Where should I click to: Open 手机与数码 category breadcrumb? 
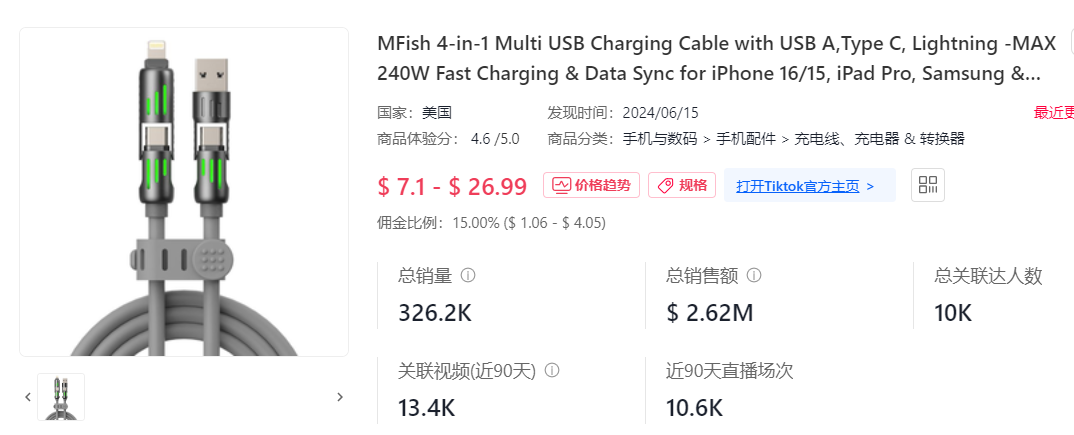[x=659, y=139]
